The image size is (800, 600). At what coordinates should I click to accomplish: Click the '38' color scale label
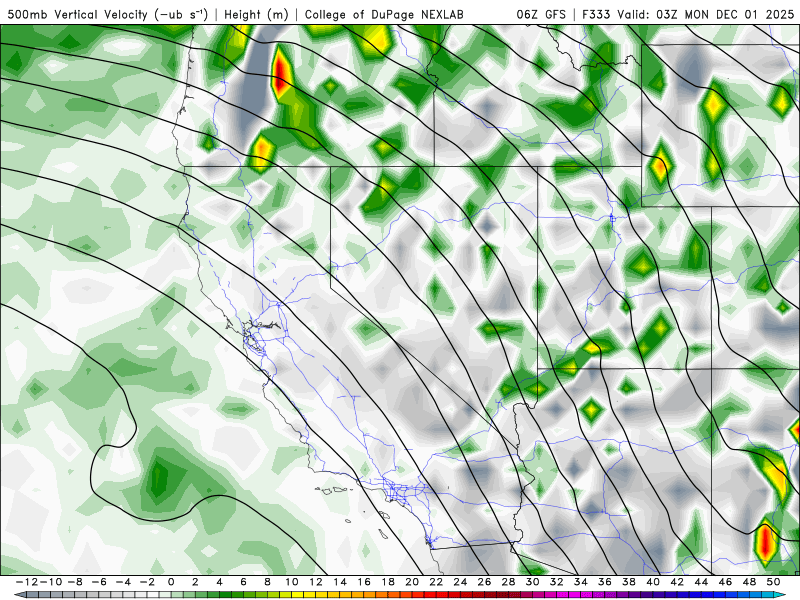(629, 582)
